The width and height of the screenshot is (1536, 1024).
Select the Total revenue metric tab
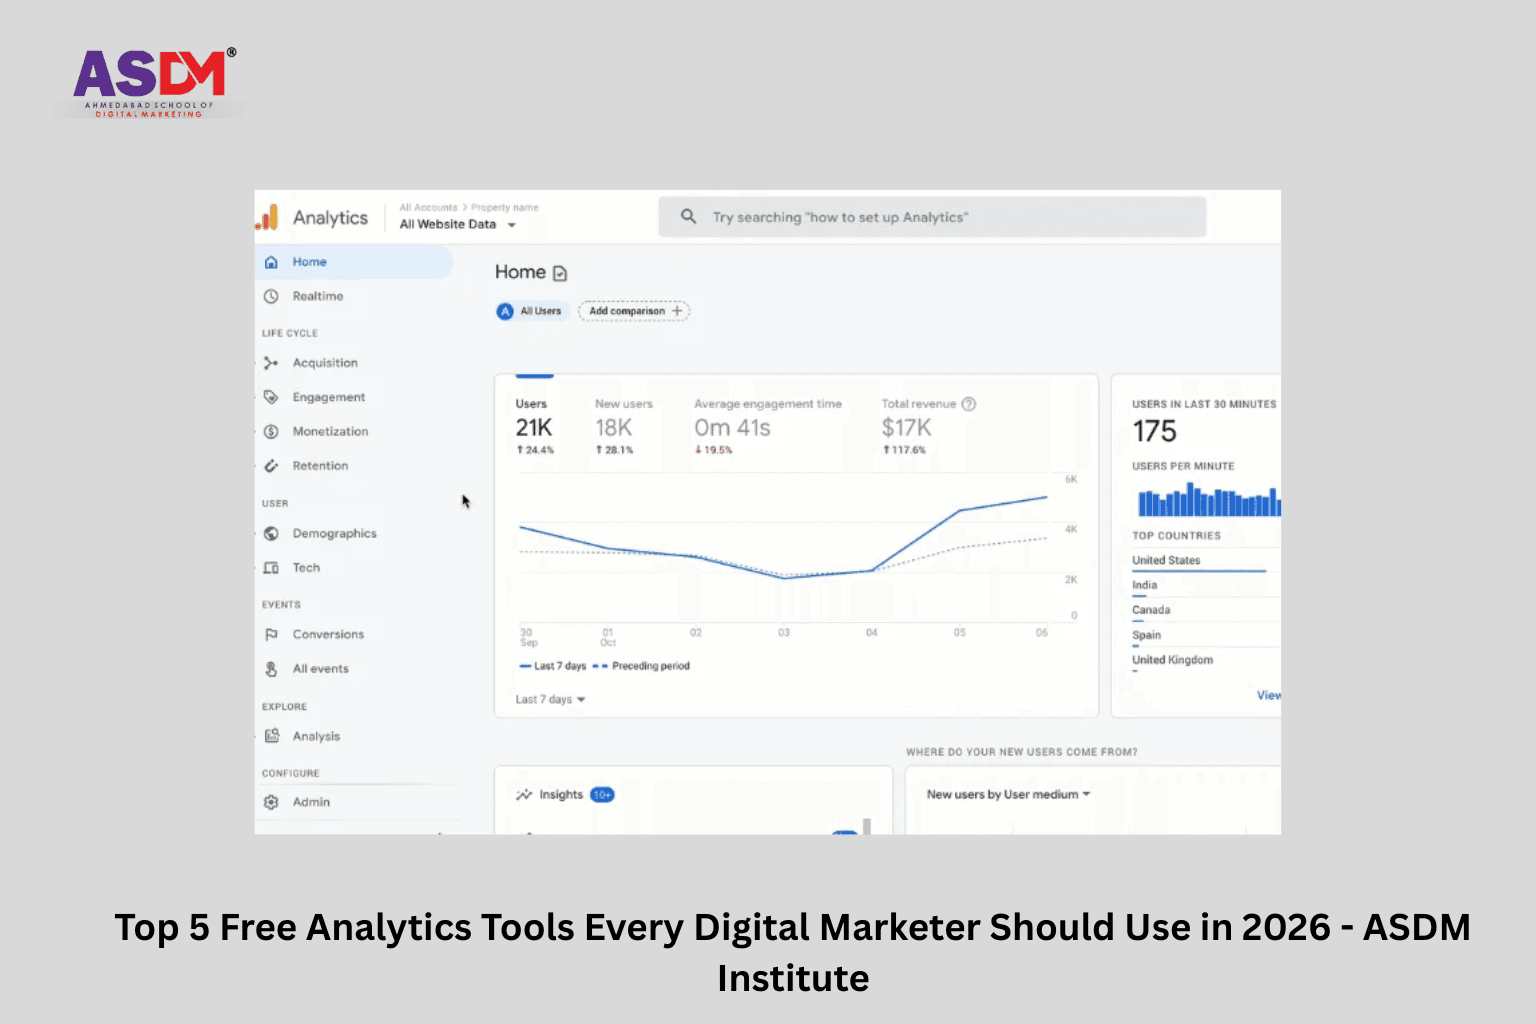(928, 425)
